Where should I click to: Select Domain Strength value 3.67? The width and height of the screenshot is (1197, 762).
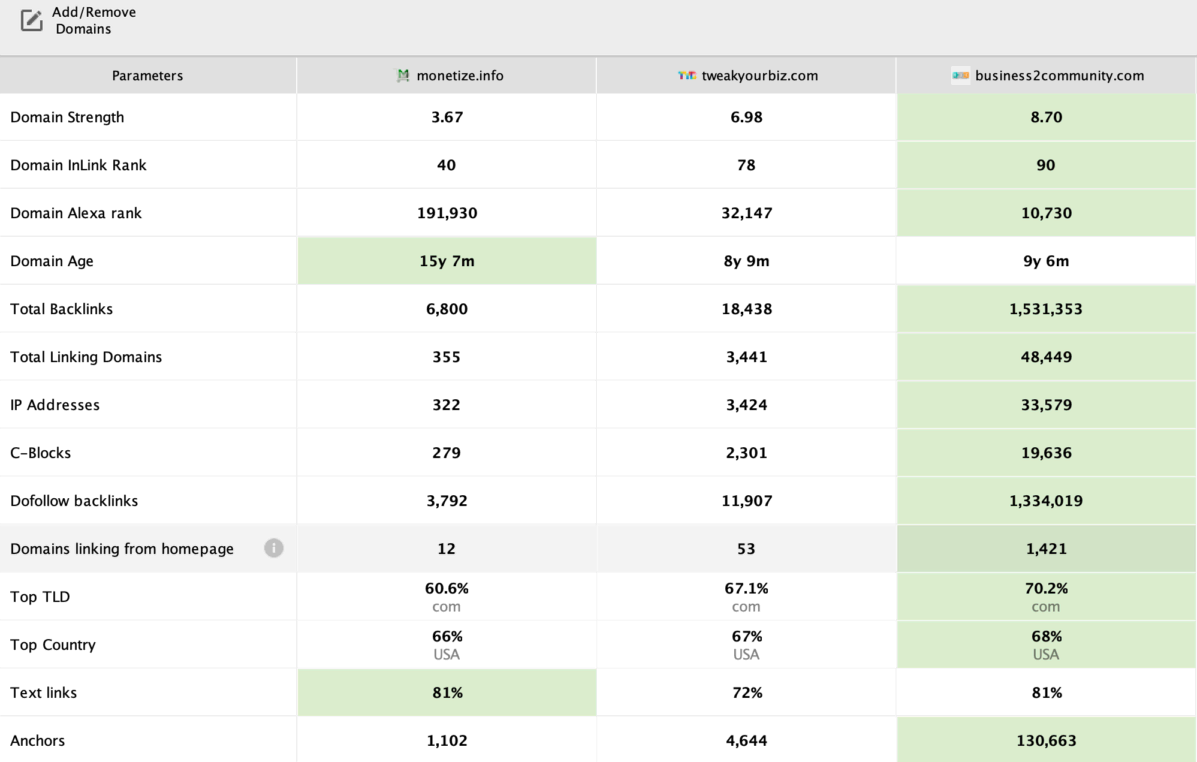tap(447, 118)
